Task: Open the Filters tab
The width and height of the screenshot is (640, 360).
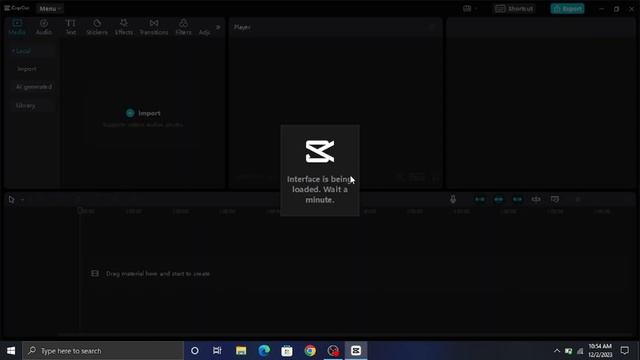Action: pos(183,27)
